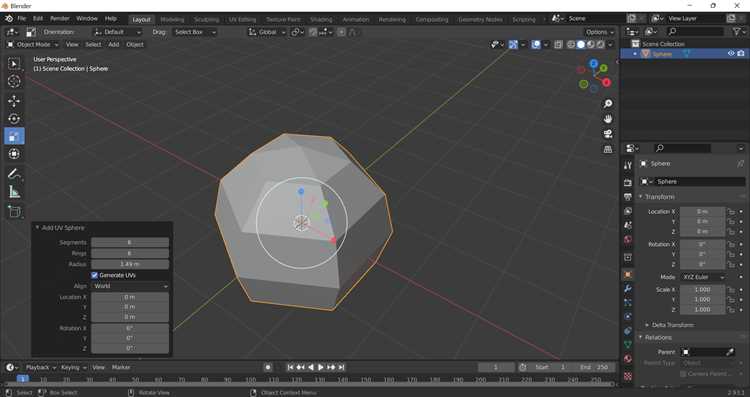The image size is (750, 397).
Task: Lock Location X with its padlock icon
Action: pos(731,211)
